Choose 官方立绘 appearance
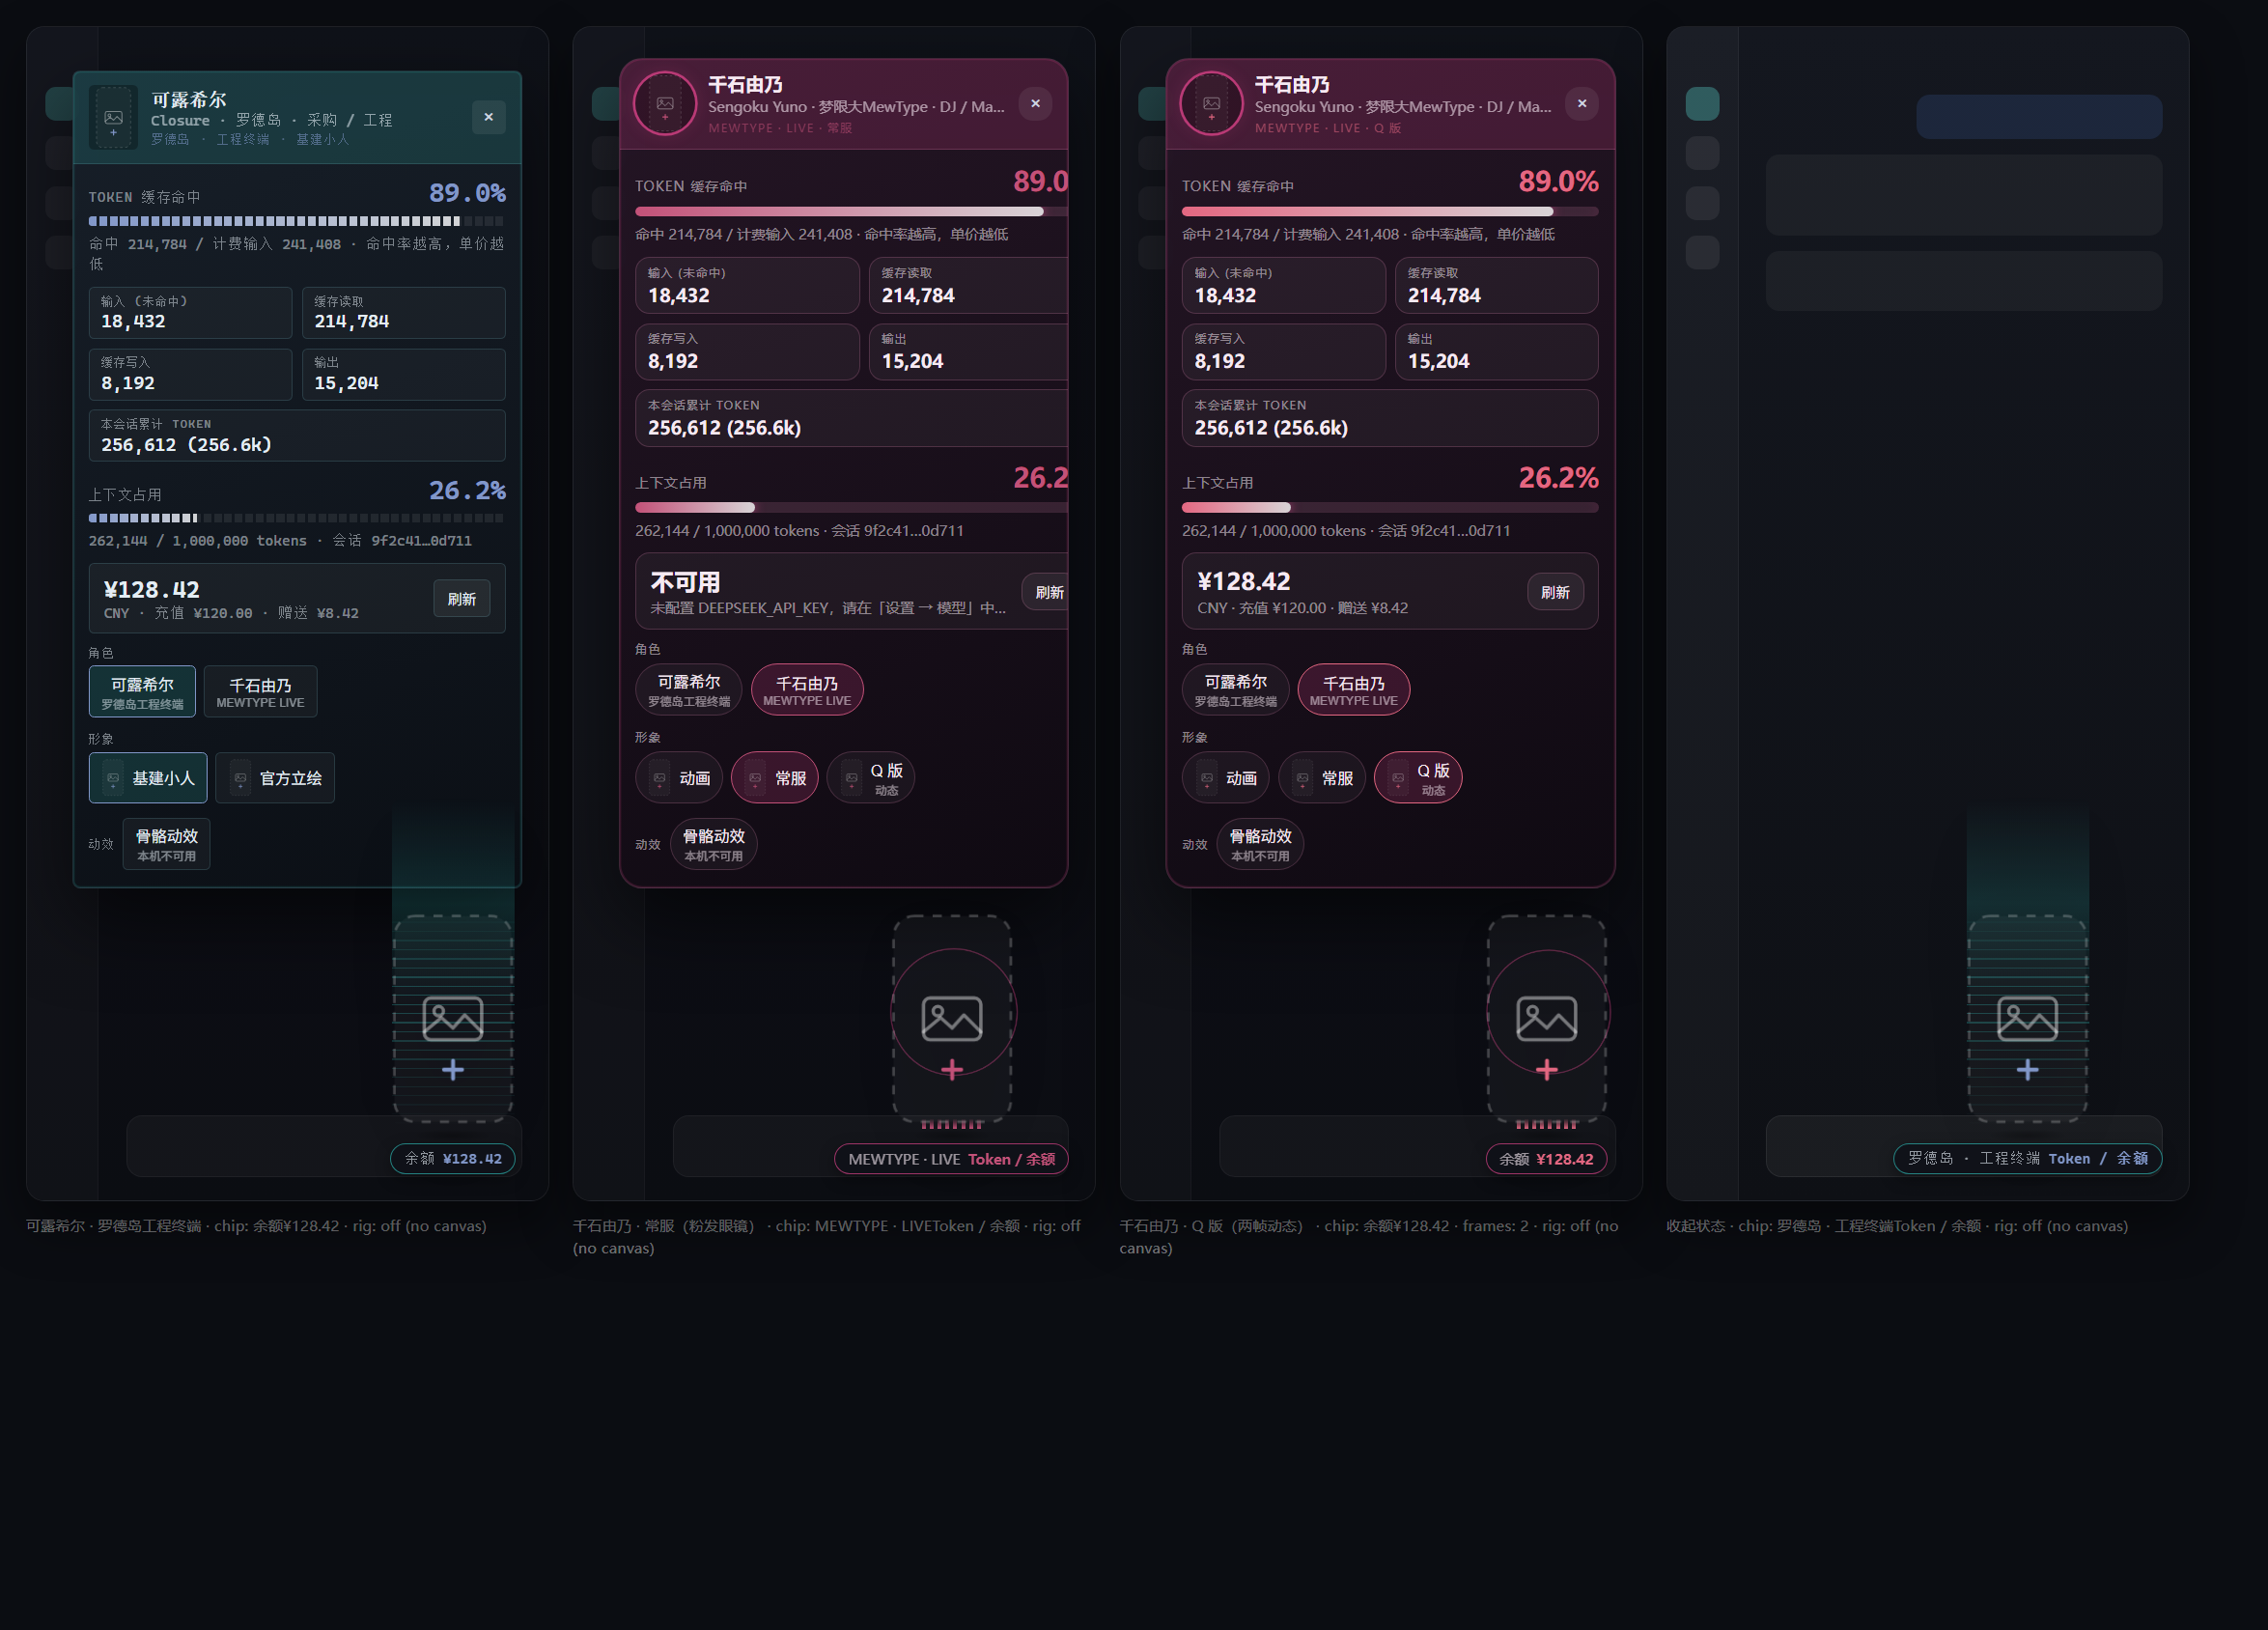The image size is (2268, 1630). 275,777
